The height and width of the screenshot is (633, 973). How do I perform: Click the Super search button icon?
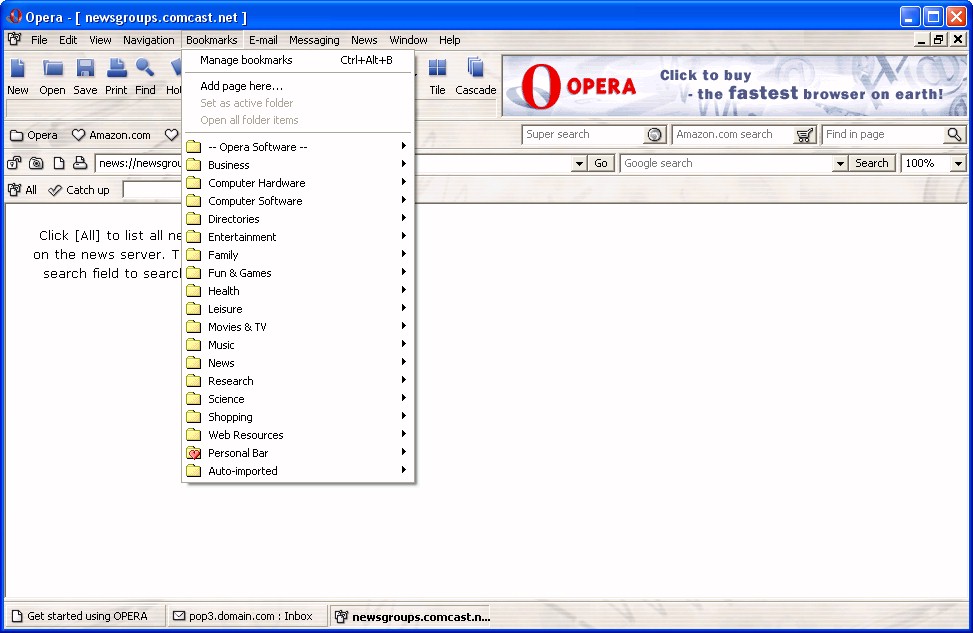[x=655, y=135]
